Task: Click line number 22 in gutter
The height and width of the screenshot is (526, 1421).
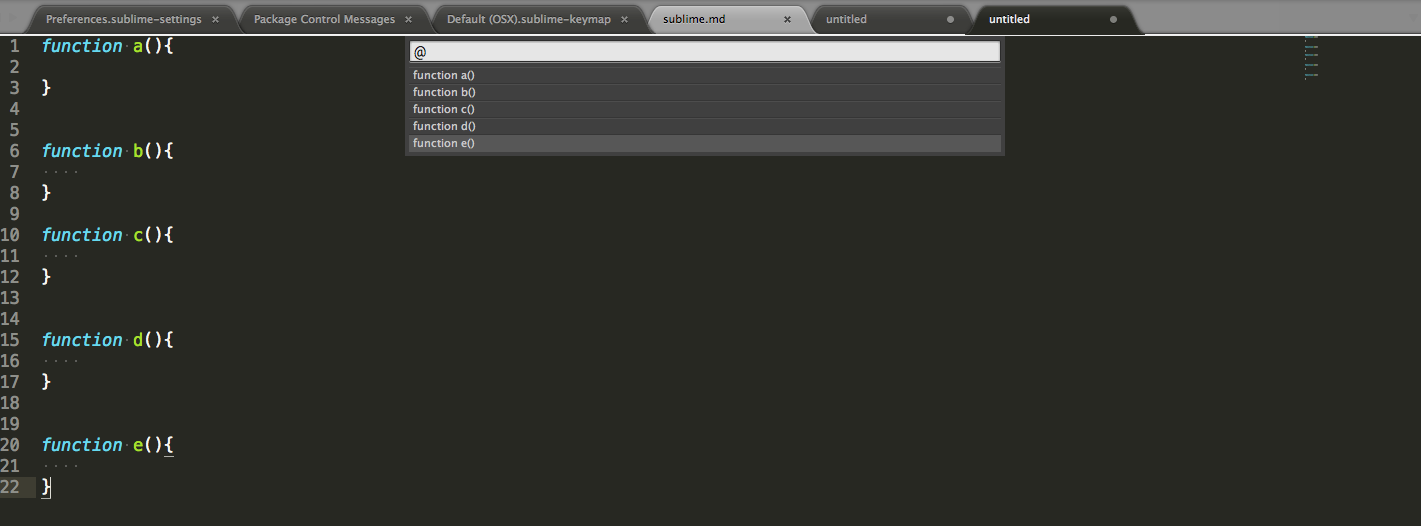Action: point(11,487)
